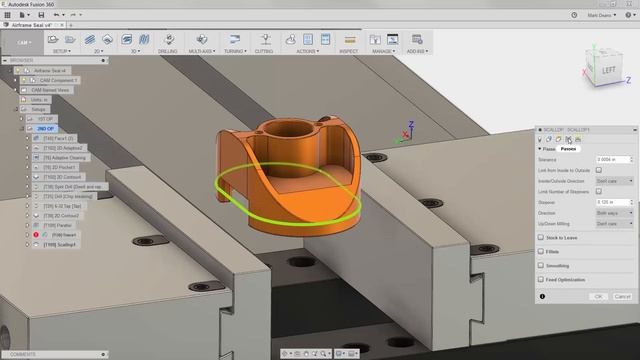The height and width of the screenshot is (360, 640).
Task: Open the 2D toolpaths dropdown menu
Action: (98, 51)
